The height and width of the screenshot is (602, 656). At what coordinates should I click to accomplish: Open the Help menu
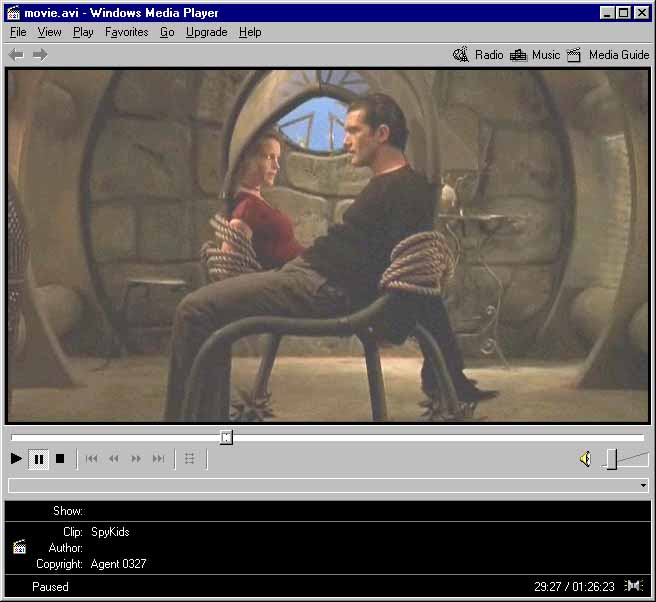[250, 32]
